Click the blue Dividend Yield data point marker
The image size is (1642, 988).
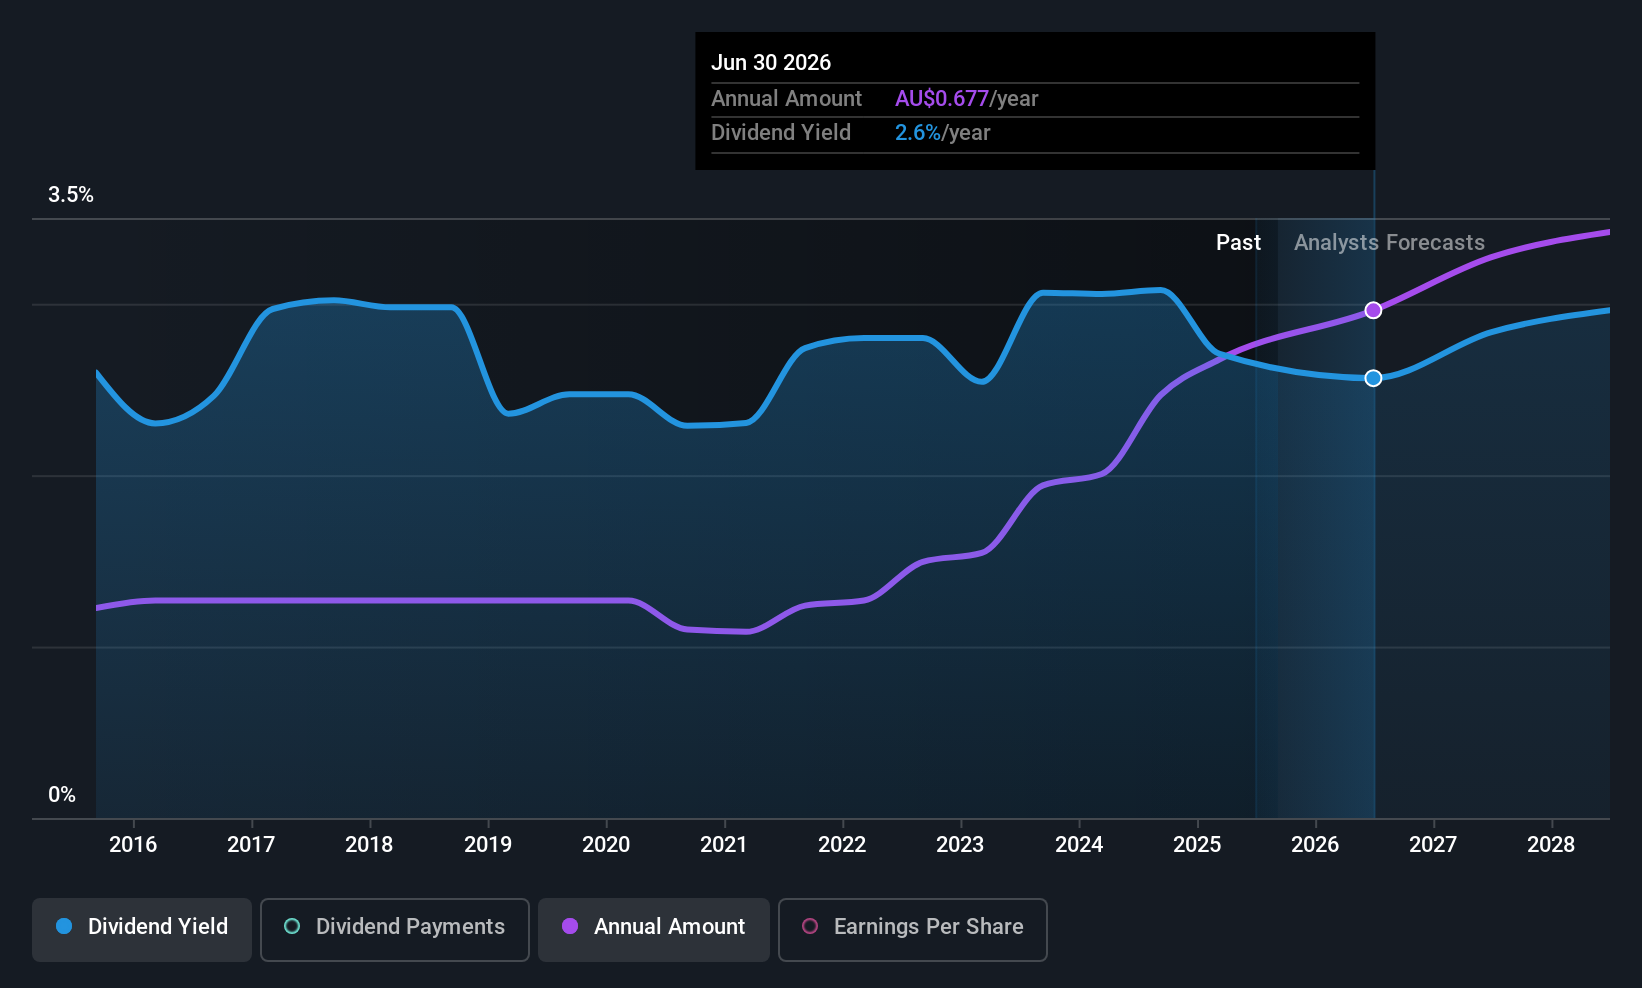pos(1373,378)
